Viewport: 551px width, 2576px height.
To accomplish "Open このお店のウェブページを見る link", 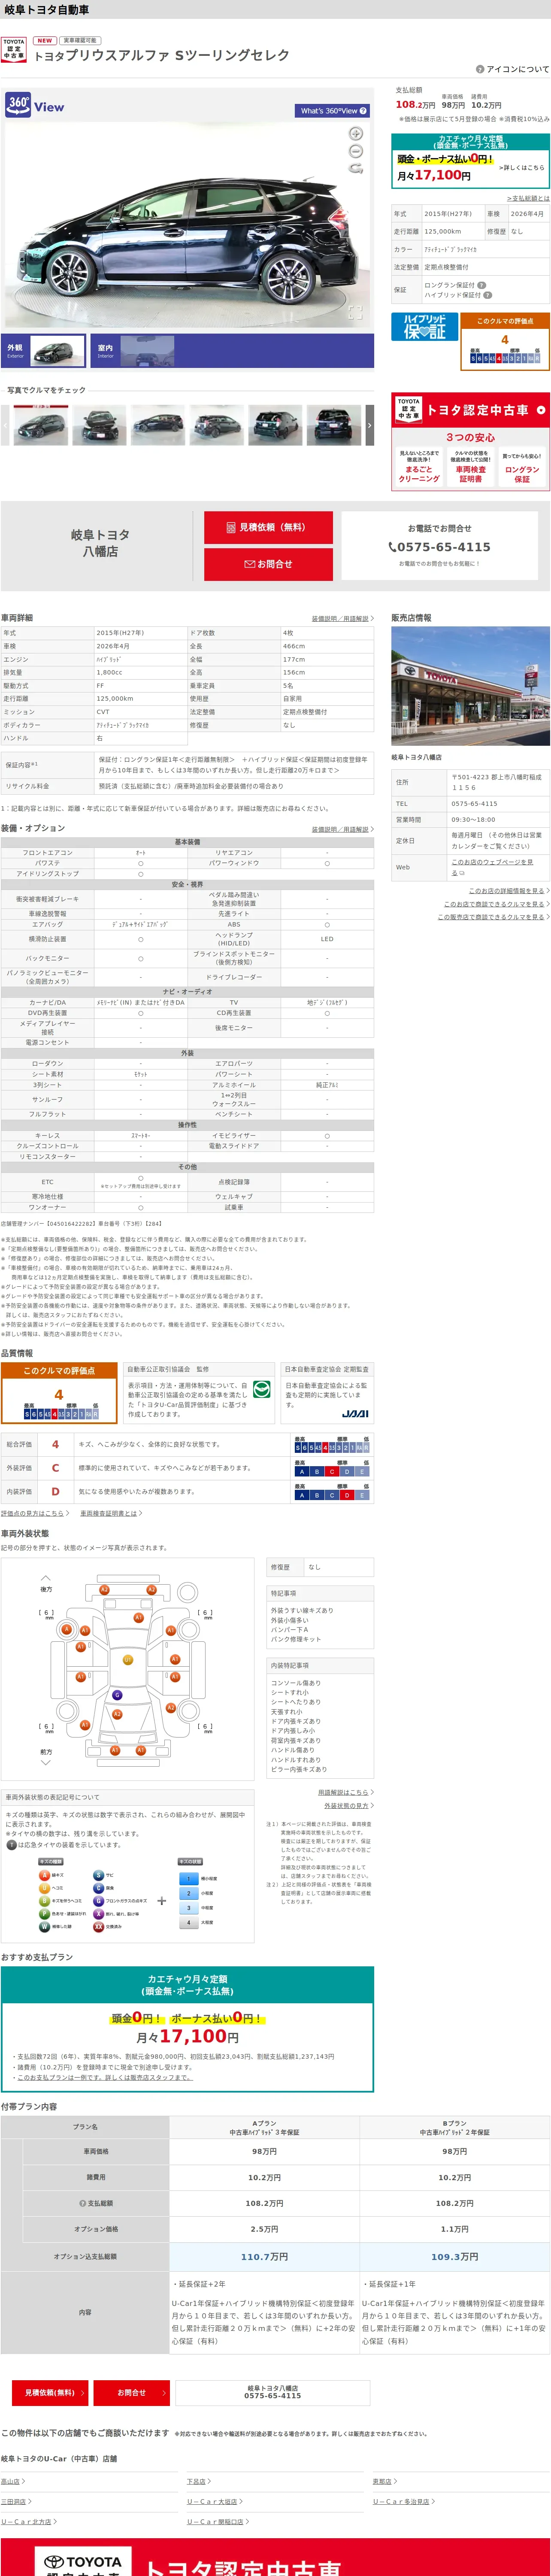I will click(492, 867).
